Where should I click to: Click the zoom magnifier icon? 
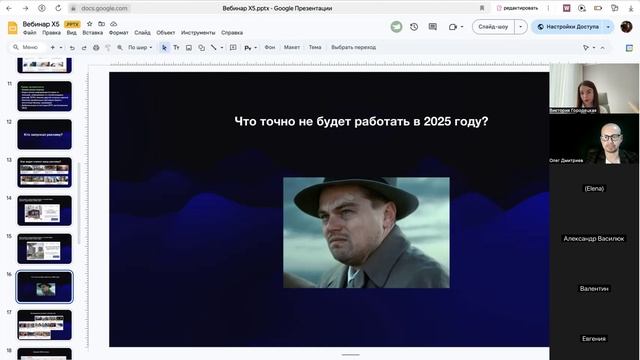[120, 48]
